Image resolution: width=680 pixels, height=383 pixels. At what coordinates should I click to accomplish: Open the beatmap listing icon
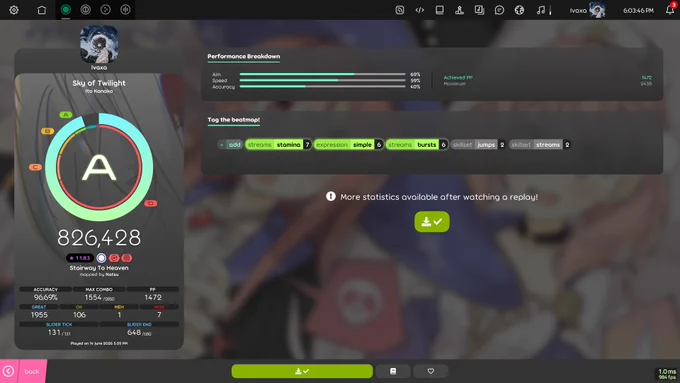click(x=479, y=10)
